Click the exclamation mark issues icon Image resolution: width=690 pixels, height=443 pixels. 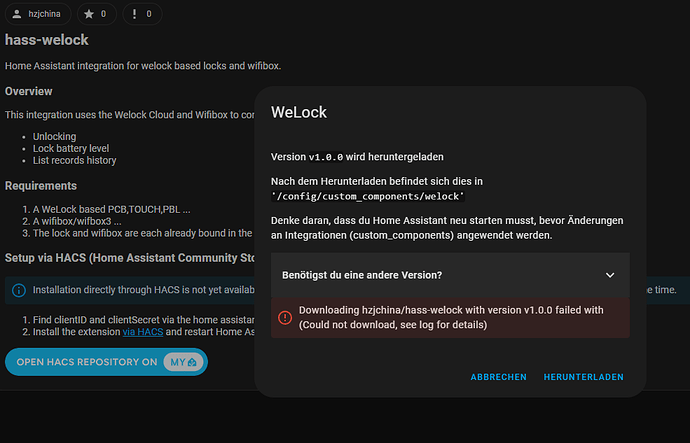click(x=134, y=14)
